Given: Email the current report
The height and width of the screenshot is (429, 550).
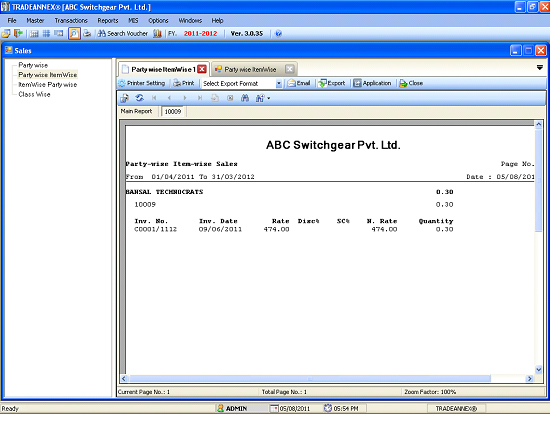Looking at the screenshot, I should tap(299, 83).
